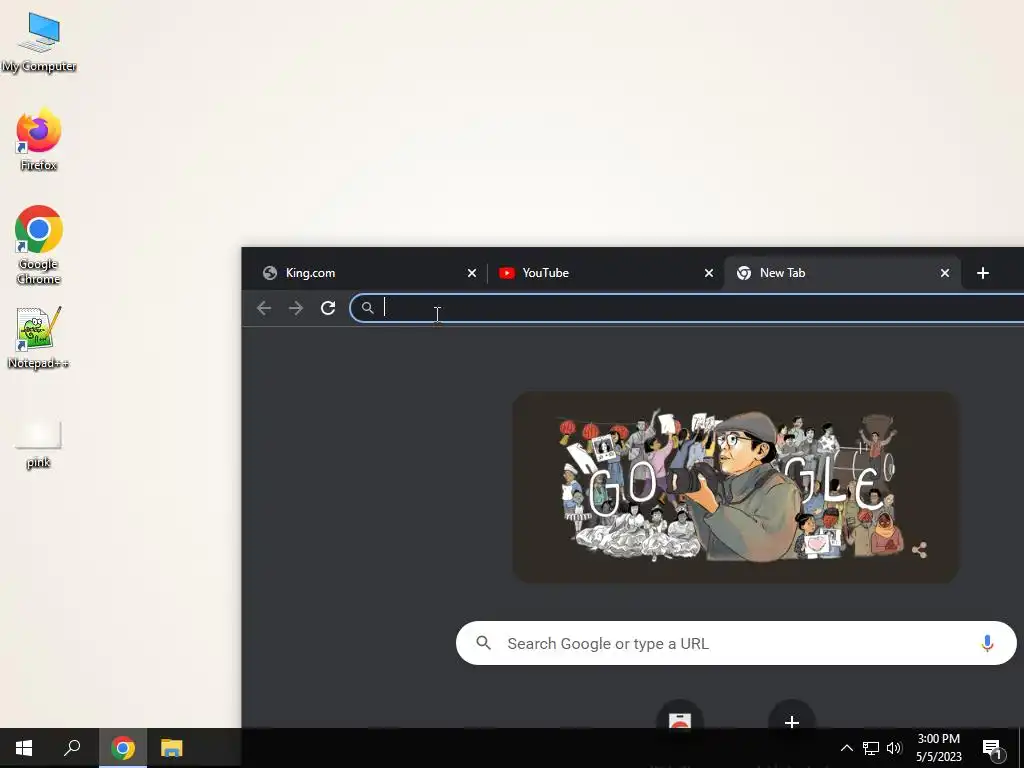1024x768 pixels.
Task: Go back with the Chrome back arrow
Action: coord(264,308)
